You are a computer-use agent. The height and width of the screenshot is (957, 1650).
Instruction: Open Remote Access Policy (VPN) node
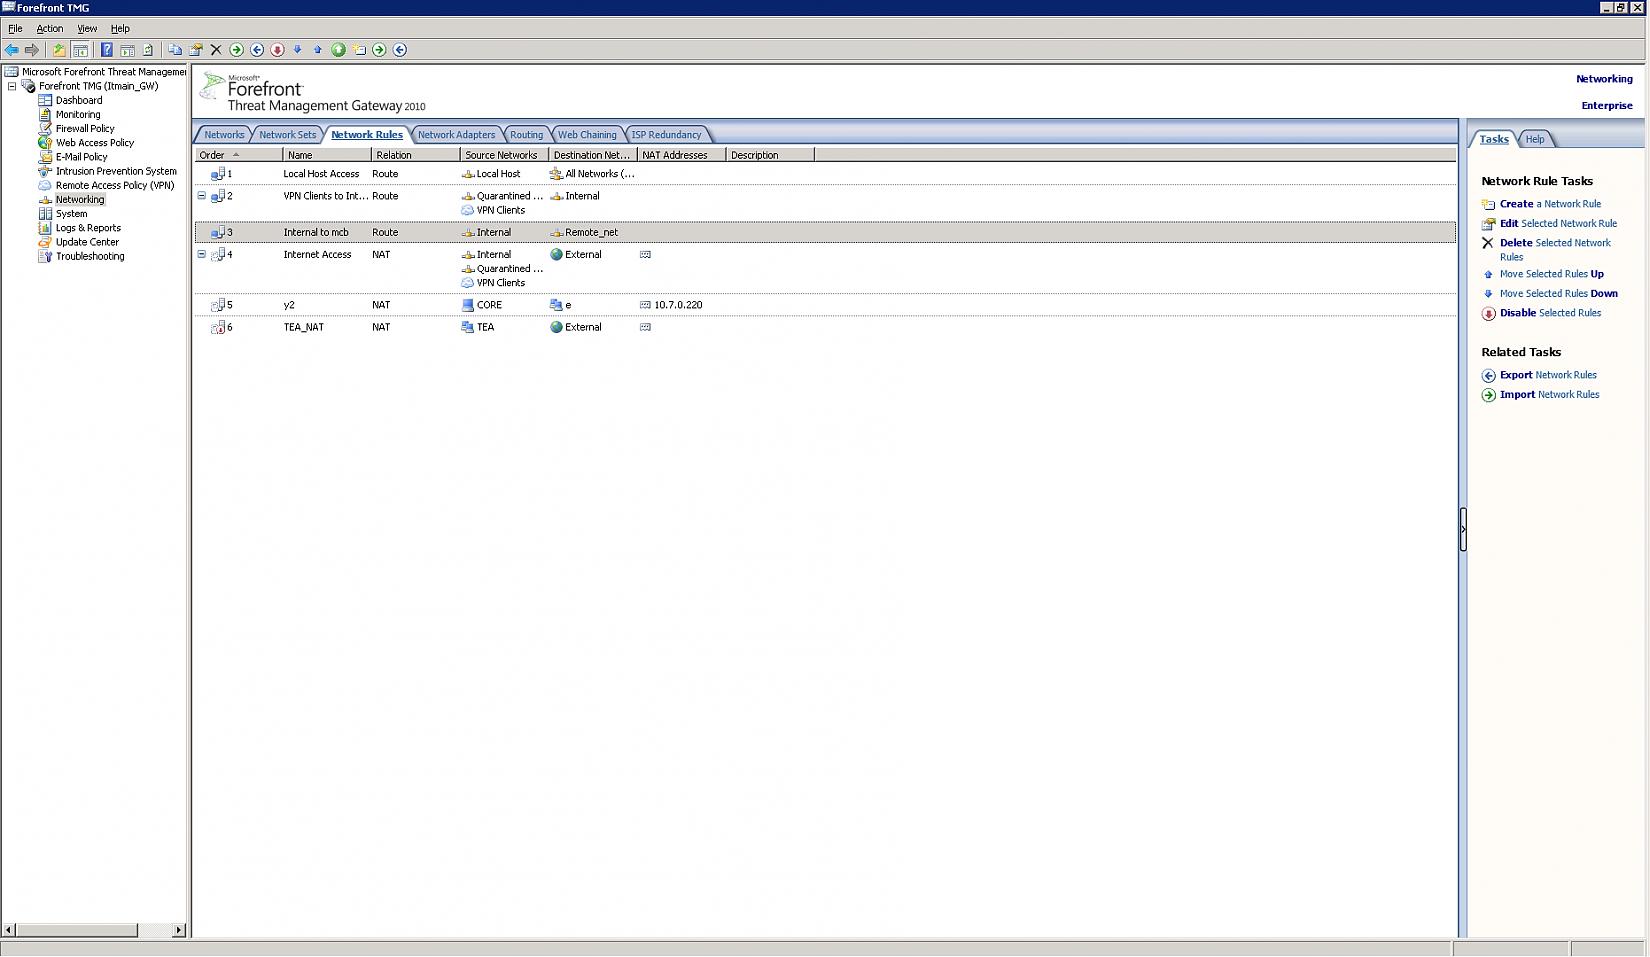[x=115, y=185]
